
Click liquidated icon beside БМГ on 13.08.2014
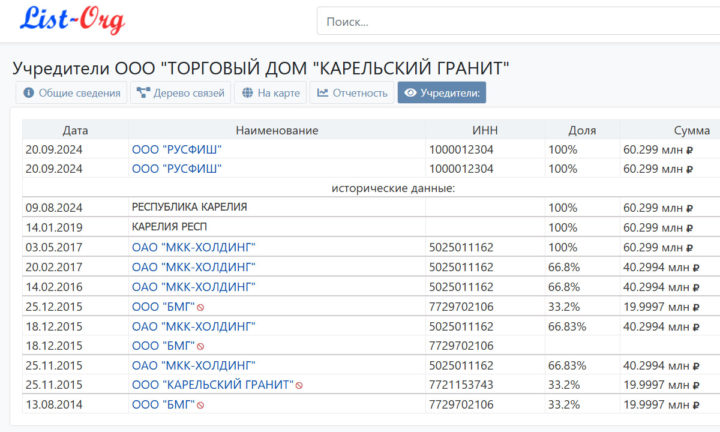pos(201,405)
